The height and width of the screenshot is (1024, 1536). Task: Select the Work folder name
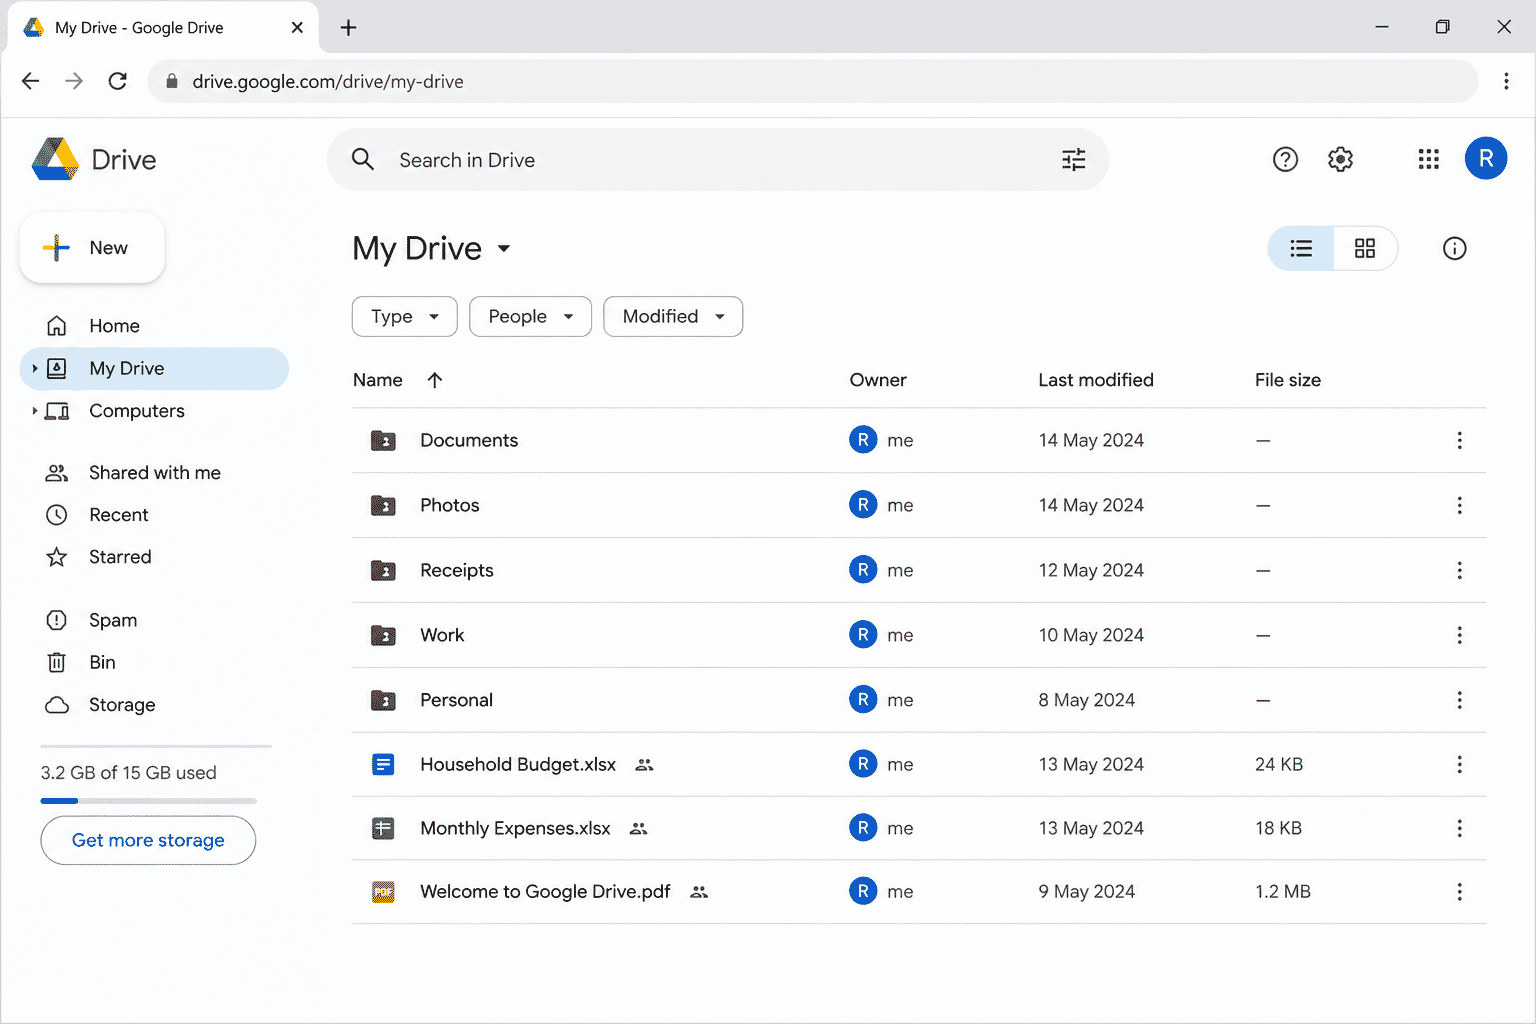point(442,635)
